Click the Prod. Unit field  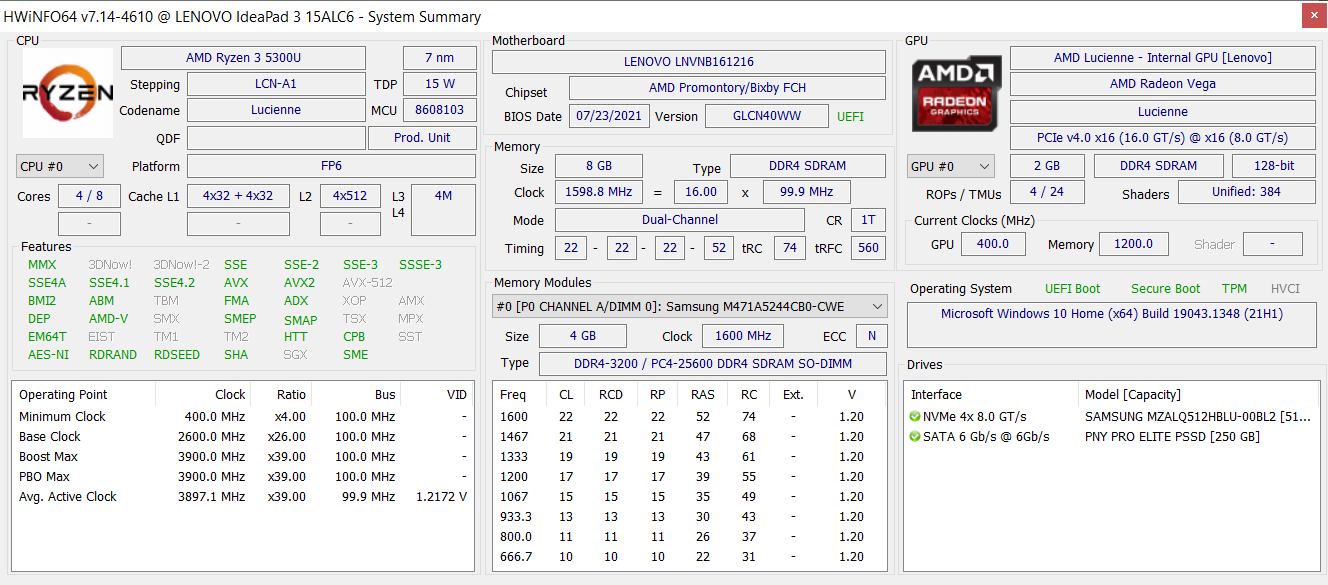[x=422, y=138]
